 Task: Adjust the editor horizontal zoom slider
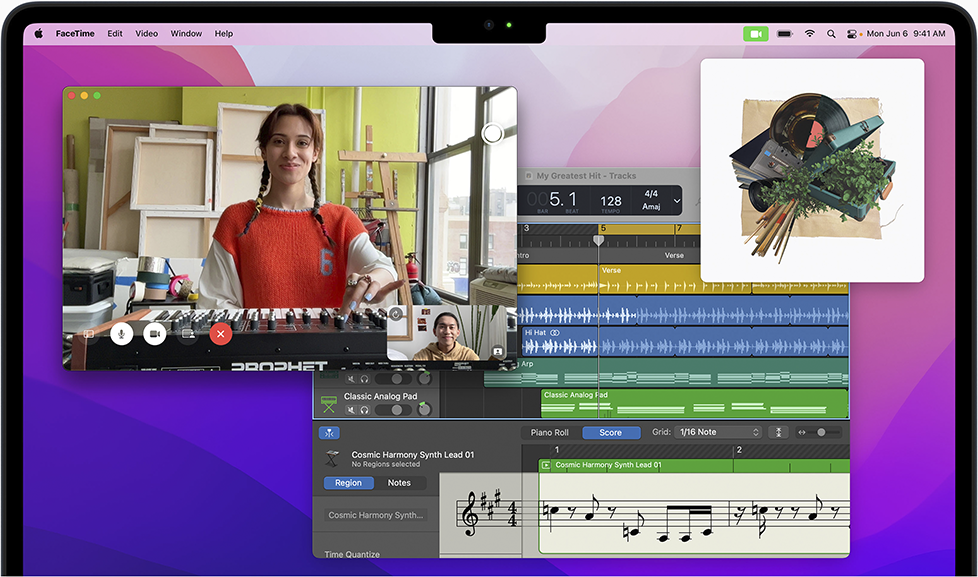tap(820, 432)
